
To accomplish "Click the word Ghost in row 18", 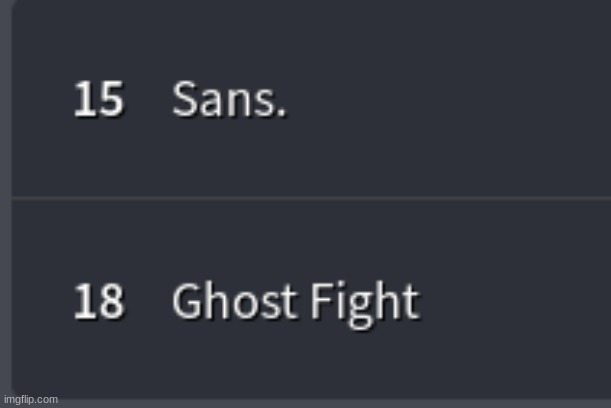I will point(233,301).
